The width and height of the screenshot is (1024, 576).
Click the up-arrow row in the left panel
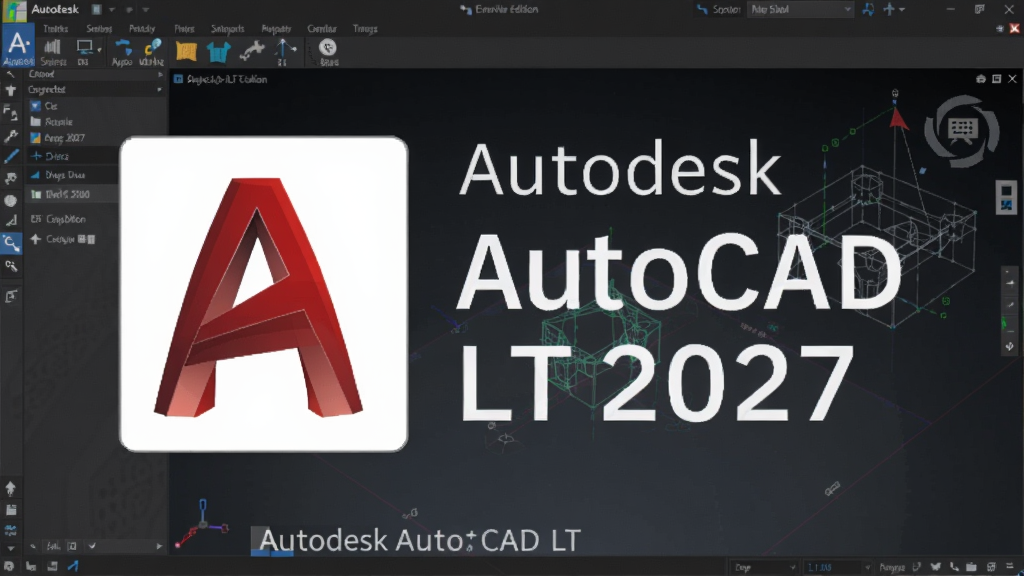tap(72, 240)
